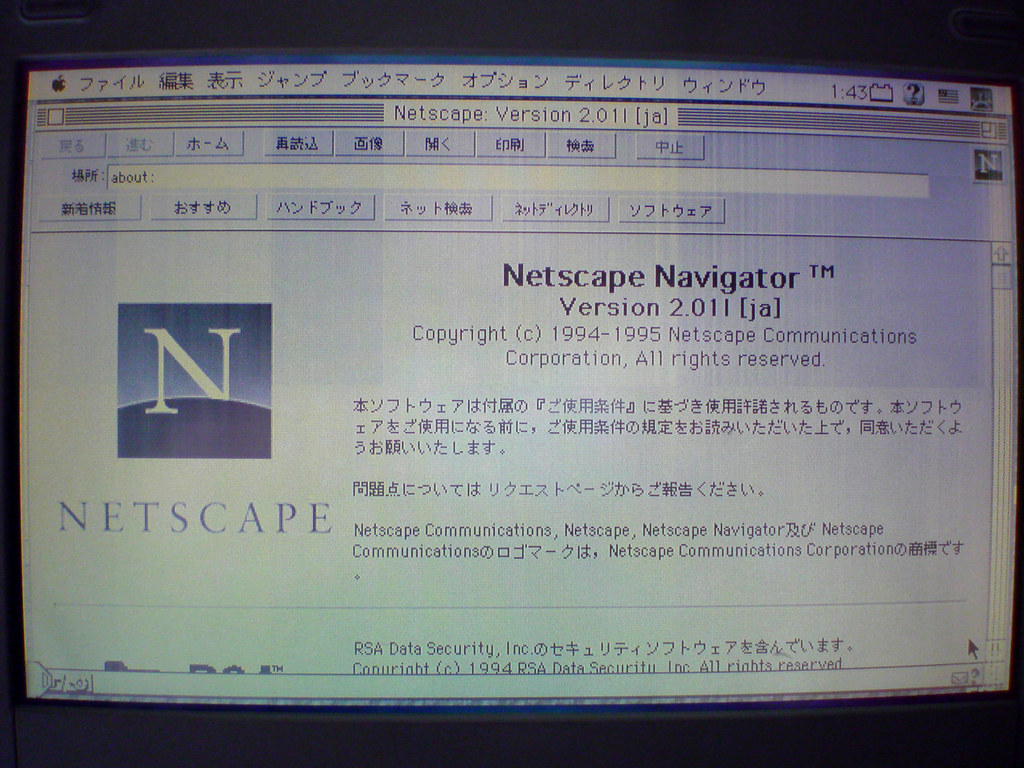Click the ネット検索 button
The image size is (1024, 768).
(436, 209)
